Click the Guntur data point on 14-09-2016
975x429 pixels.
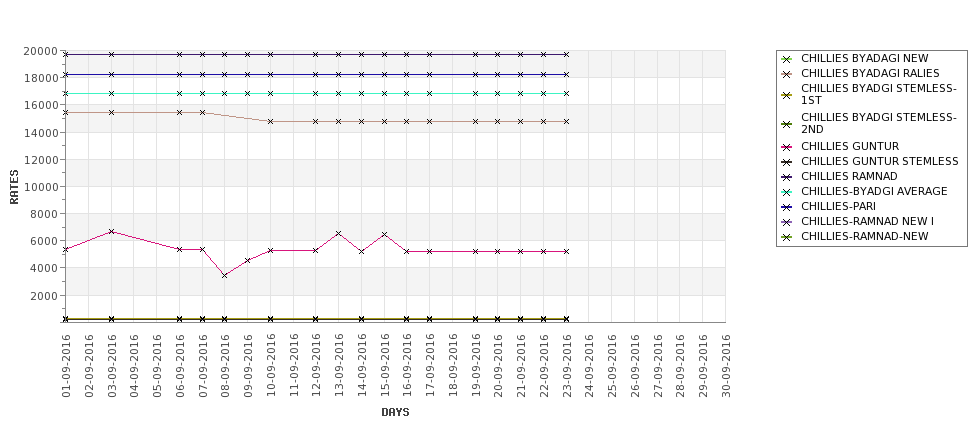(361, 252)
